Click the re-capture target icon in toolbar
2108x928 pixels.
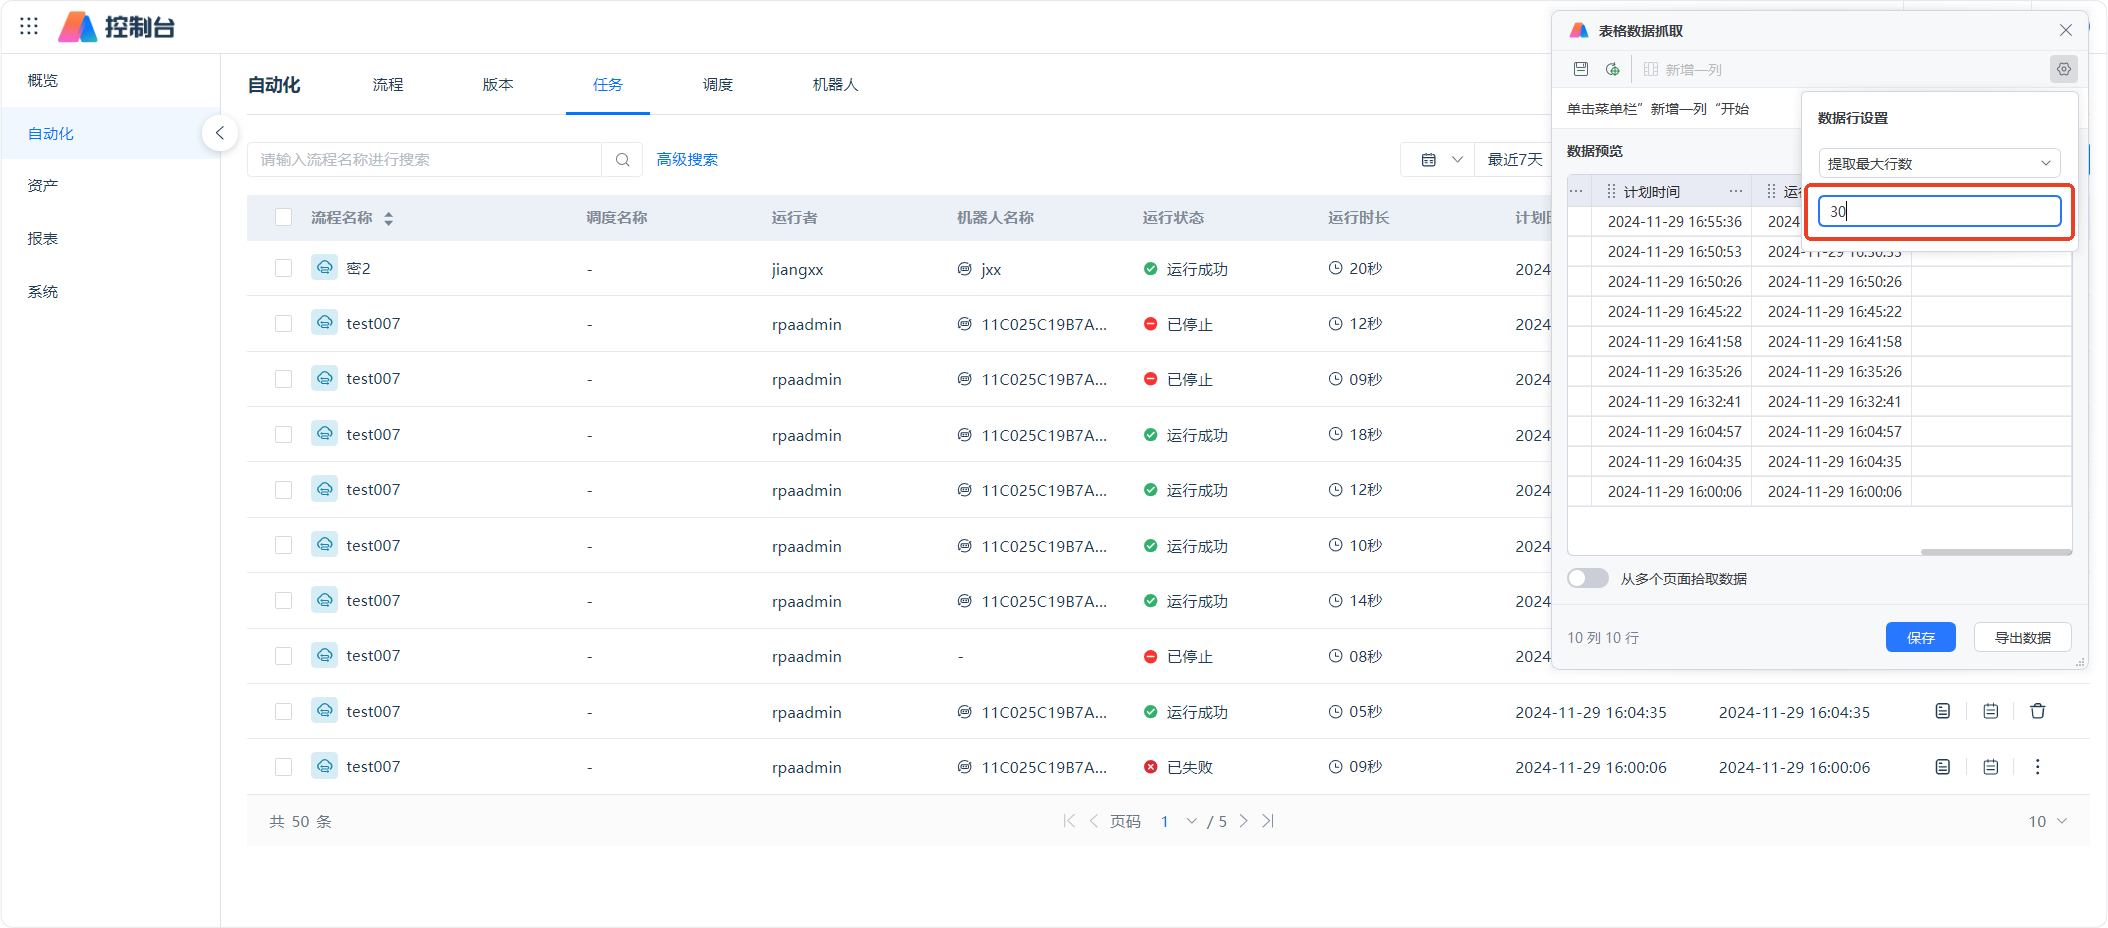[1613, 69]
